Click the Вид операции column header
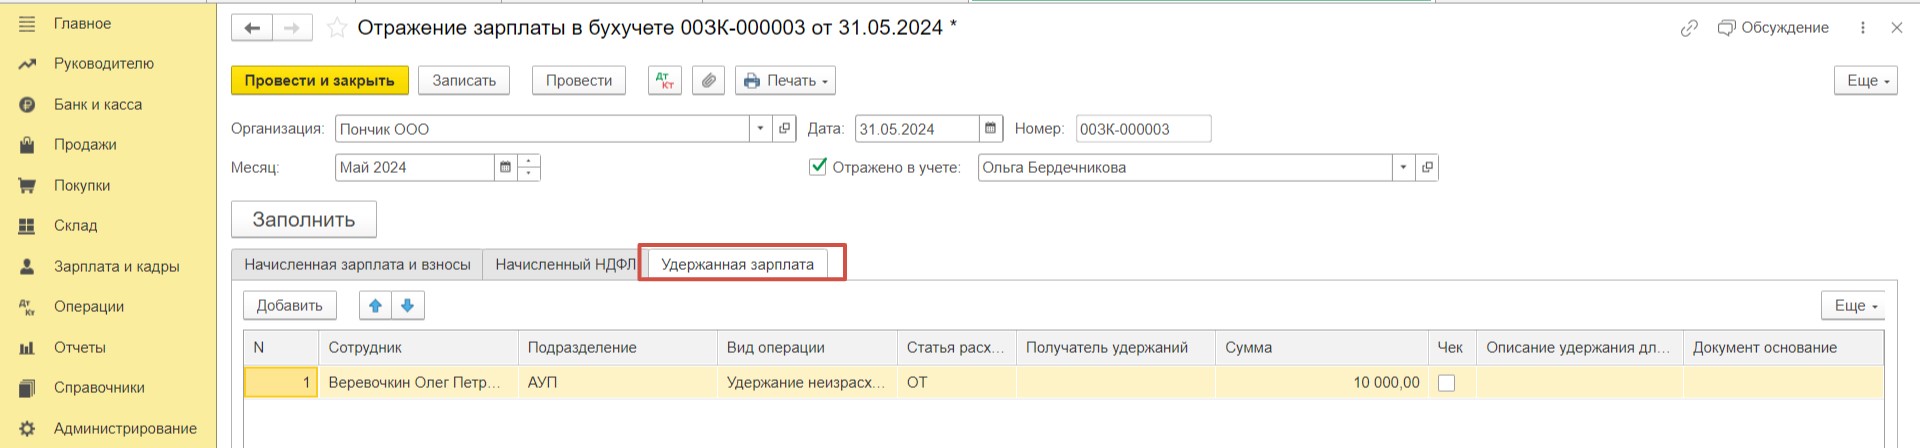 point(807,347)
